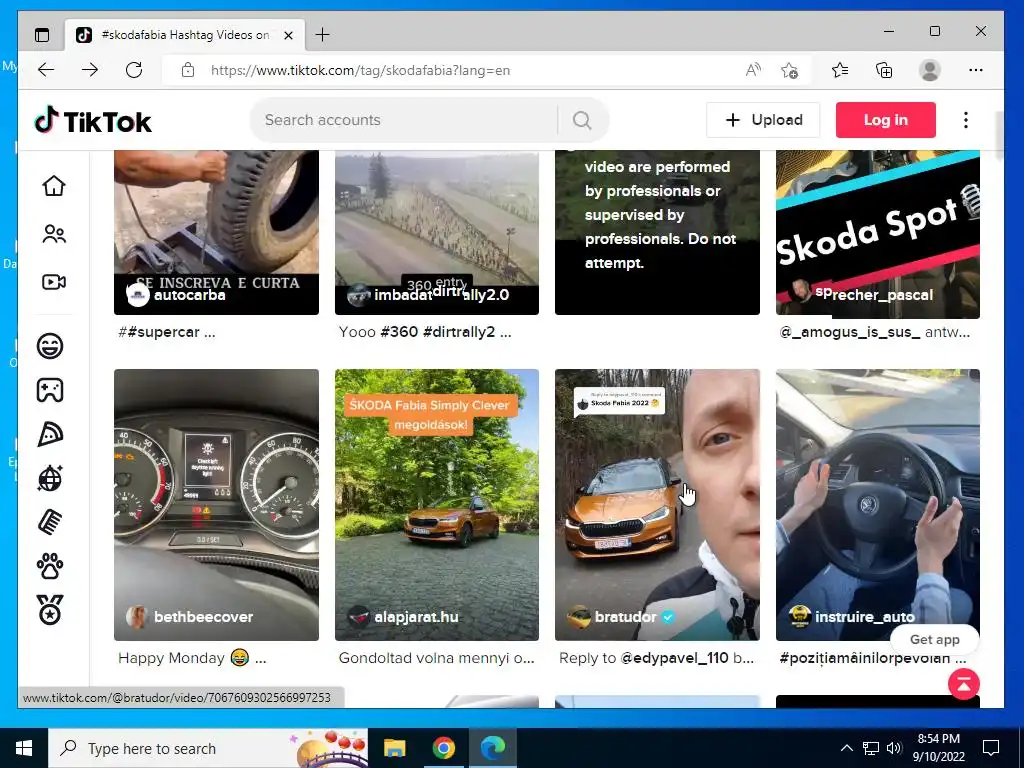Reload the page with refresh icon
This screenshot has height=768, width=1024.
point(134,70)
